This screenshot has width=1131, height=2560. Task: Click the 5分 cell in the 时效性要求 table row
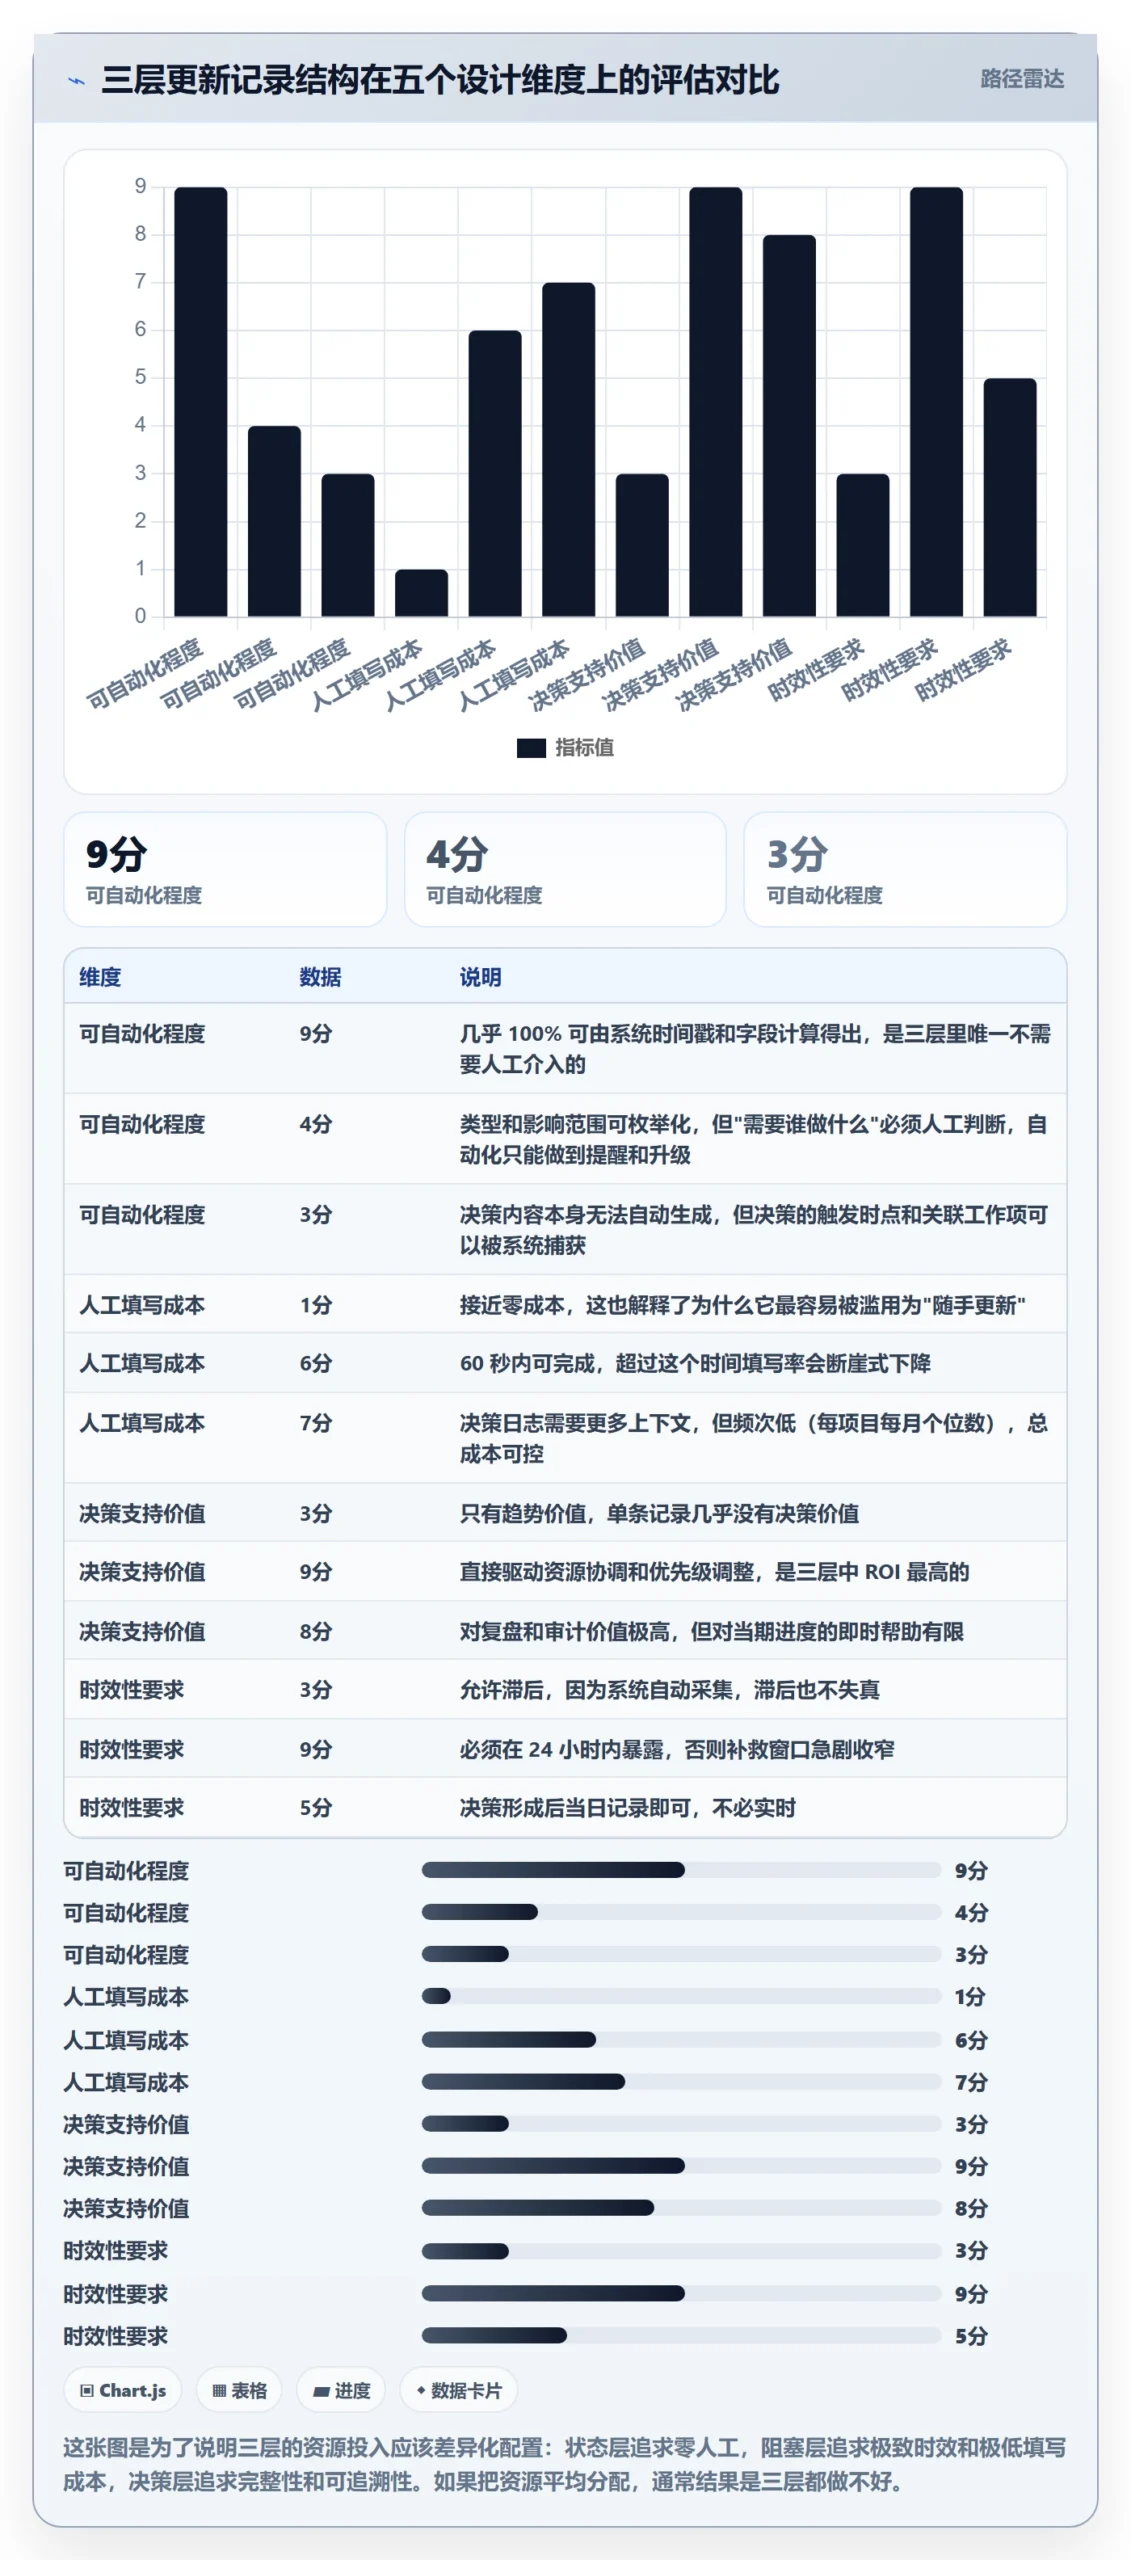click(315, 1807)
